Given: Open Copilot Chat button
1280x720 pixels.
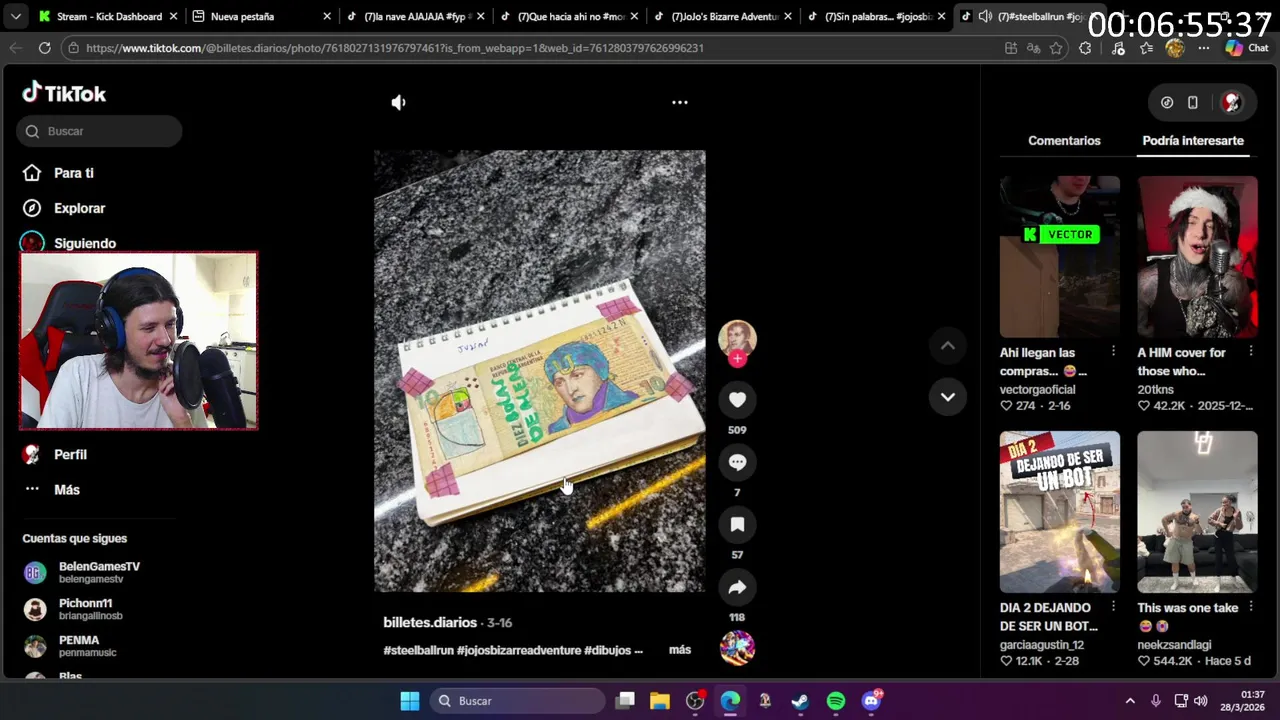Looking at the screenshot, I should [x=1246, y=48].
